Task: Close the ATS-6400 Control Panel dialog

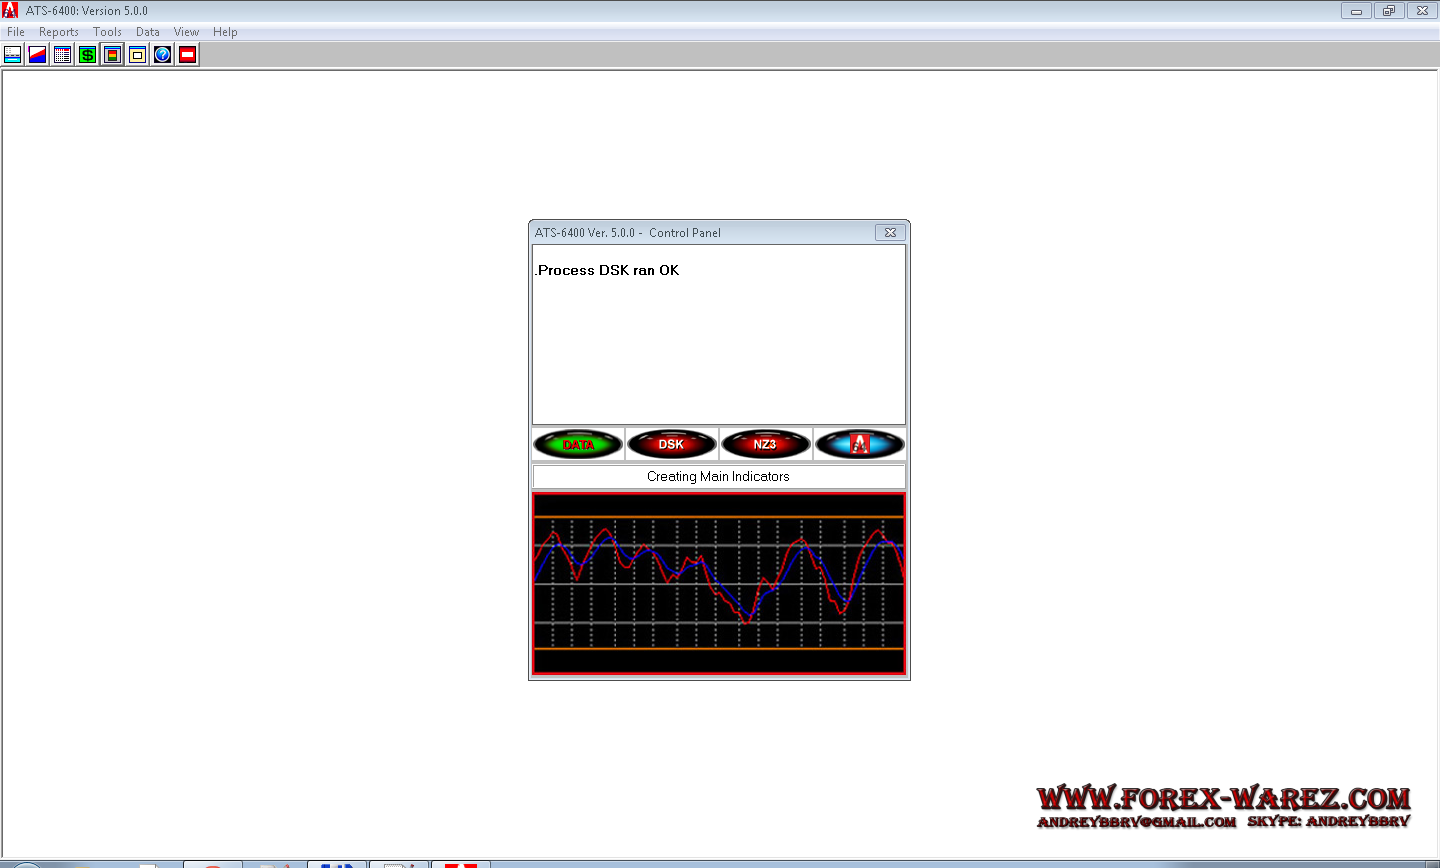Action: coord(890,233)
